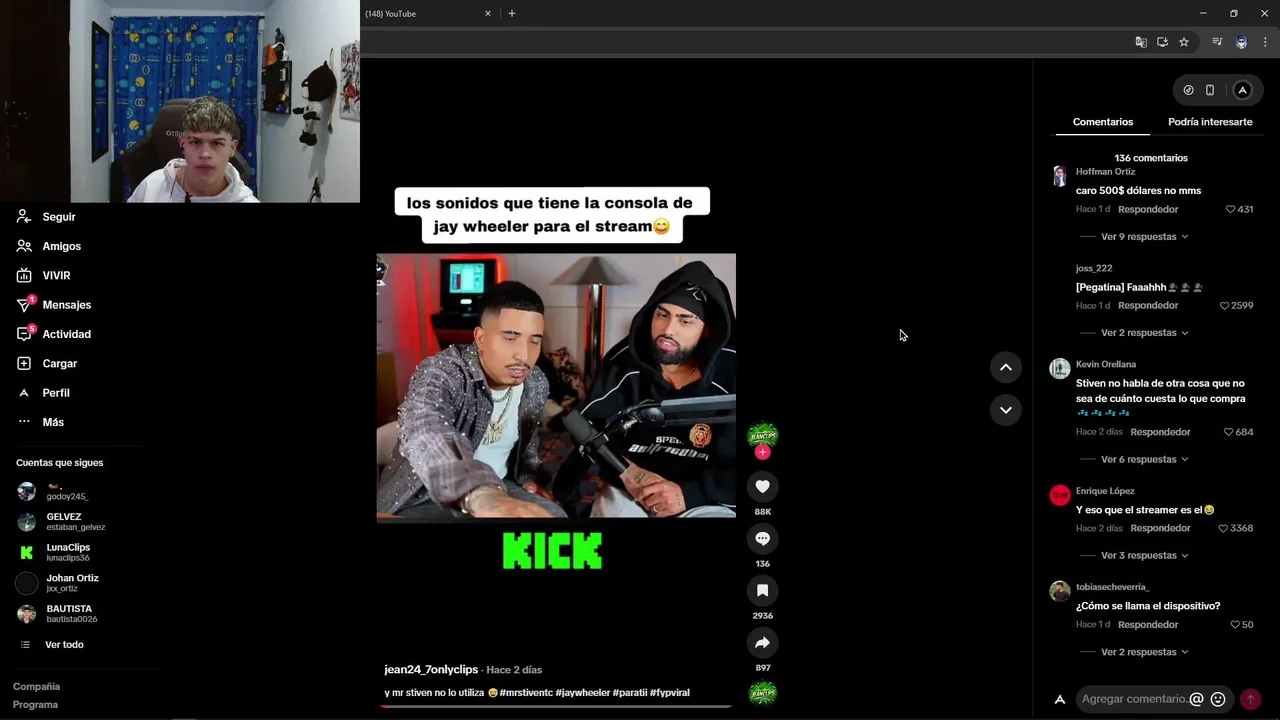Open the Chrome profile avatar
The height and width of the screenshot is (720, 1280).
[x=1241, y=42]
